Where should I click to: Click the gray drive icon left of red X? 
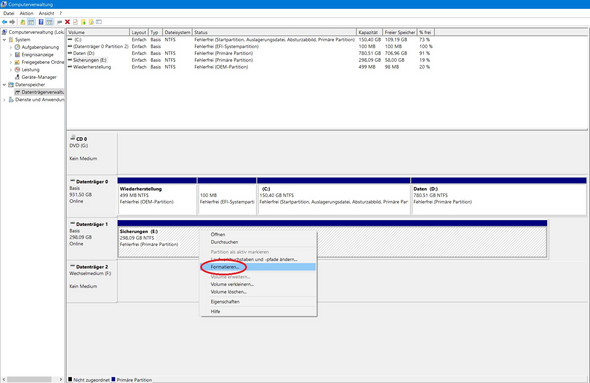click(x=59, y=22)
